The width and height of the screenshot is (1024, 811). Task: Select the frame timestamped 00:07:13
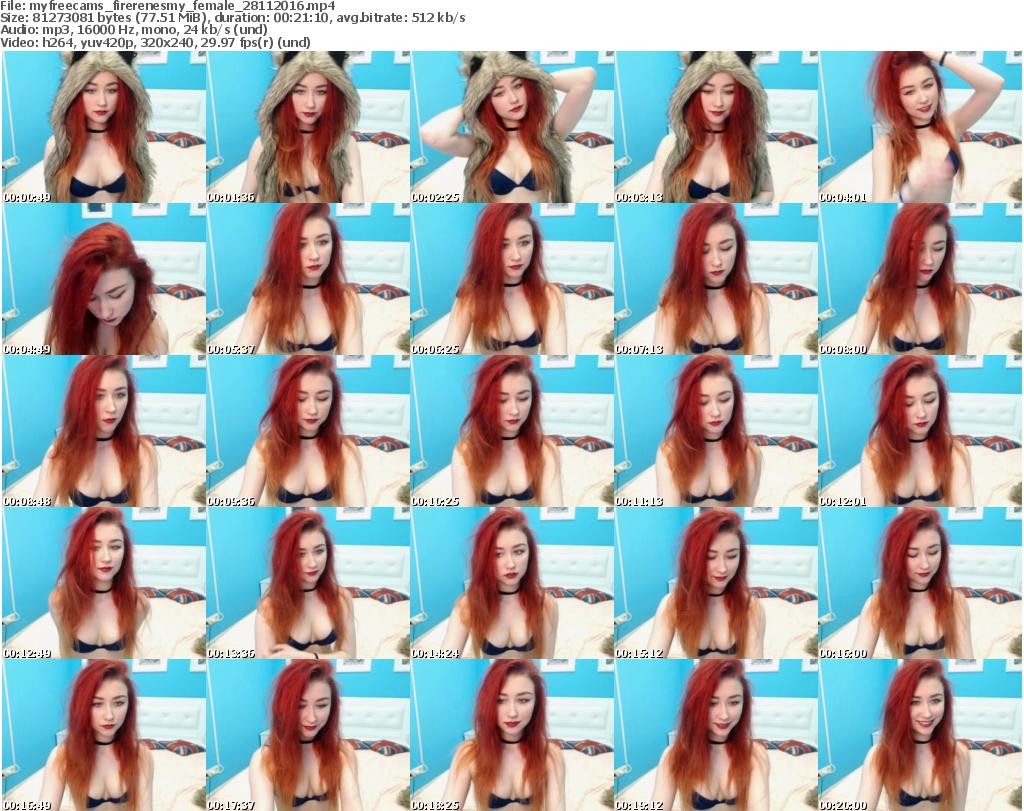(x=716, y=279)
